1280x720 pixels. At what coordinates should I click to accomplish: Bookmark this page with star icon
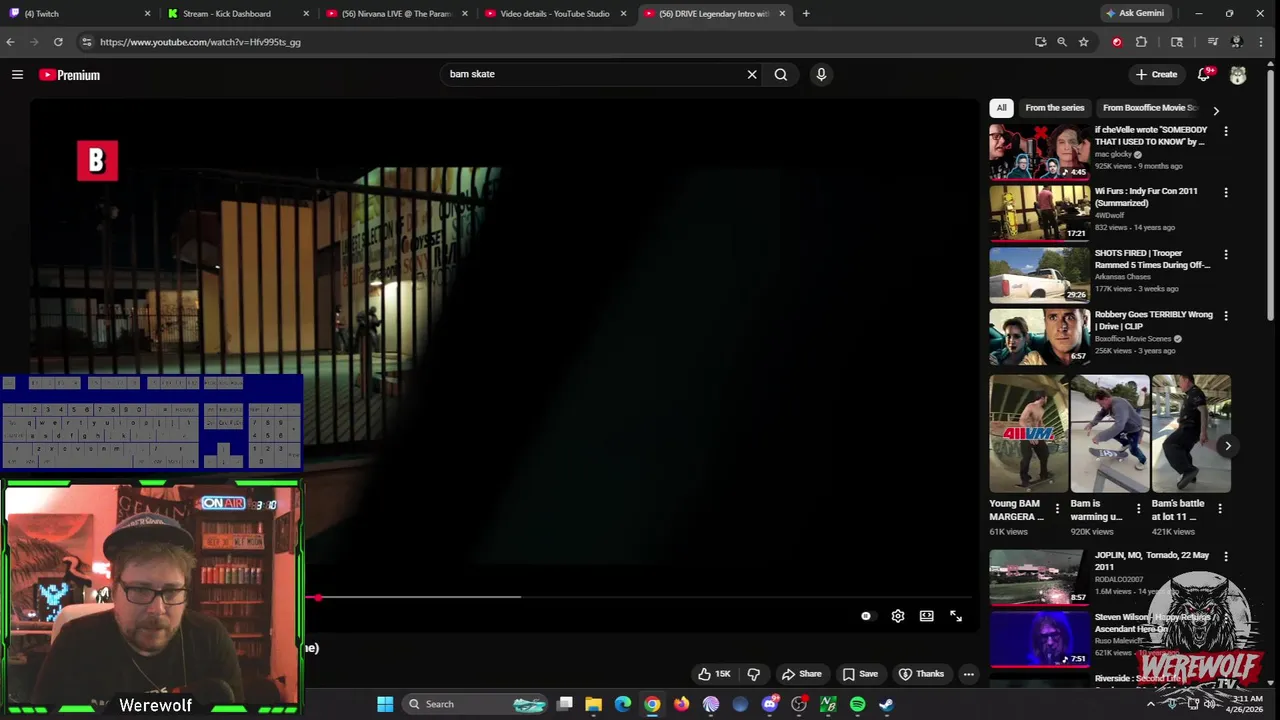(x=1083, y=42)
